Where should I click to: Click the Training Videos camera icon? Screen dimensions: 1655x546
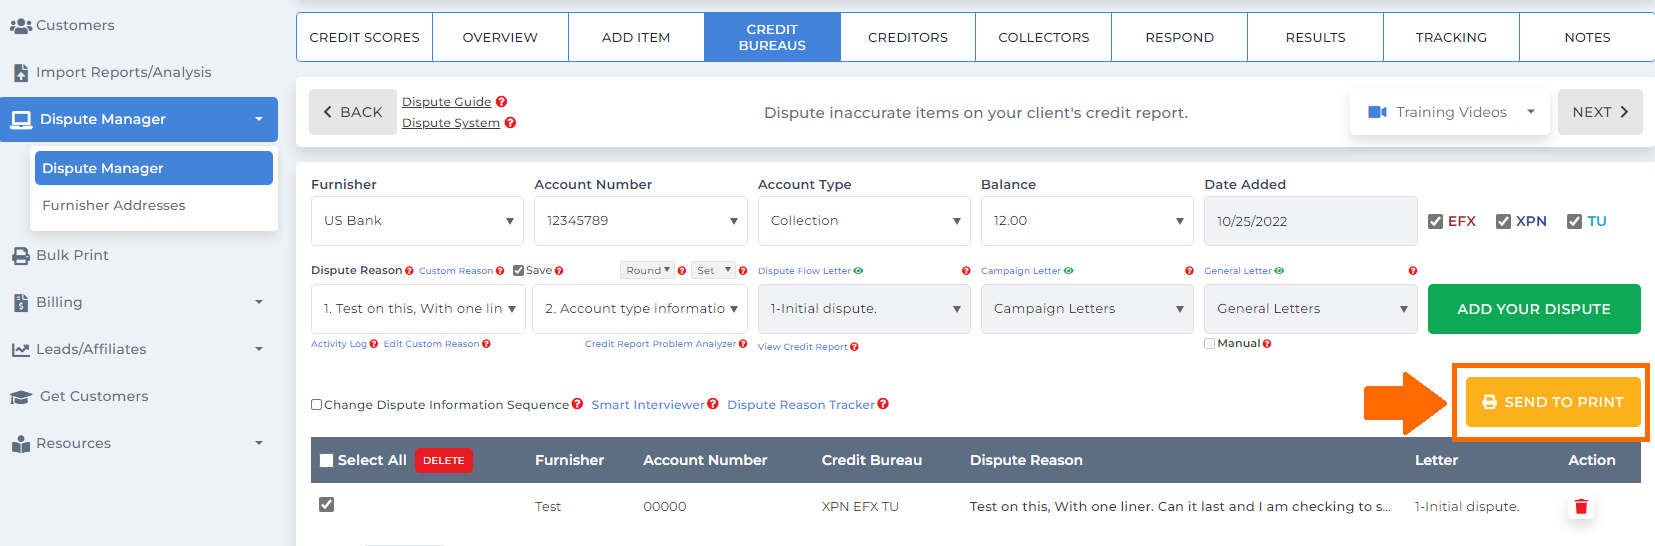tap(1377, 112)
